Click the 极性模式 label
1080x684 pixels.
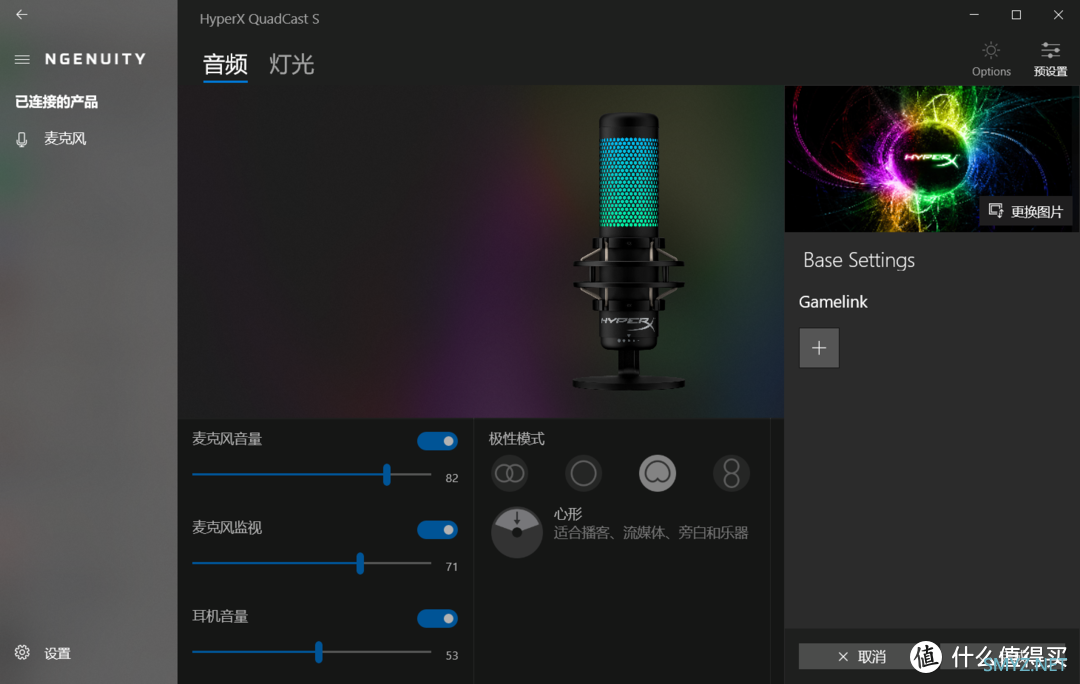(517, 439)
